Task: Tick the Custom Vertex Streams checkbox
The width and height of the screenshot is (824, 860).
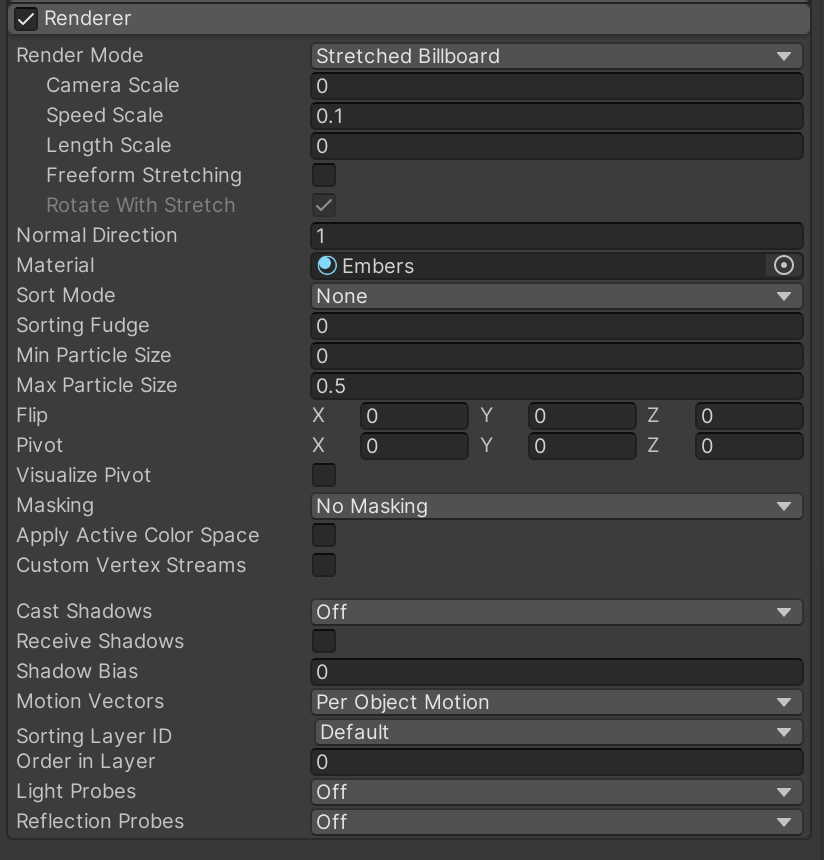Action: point(324,566)
